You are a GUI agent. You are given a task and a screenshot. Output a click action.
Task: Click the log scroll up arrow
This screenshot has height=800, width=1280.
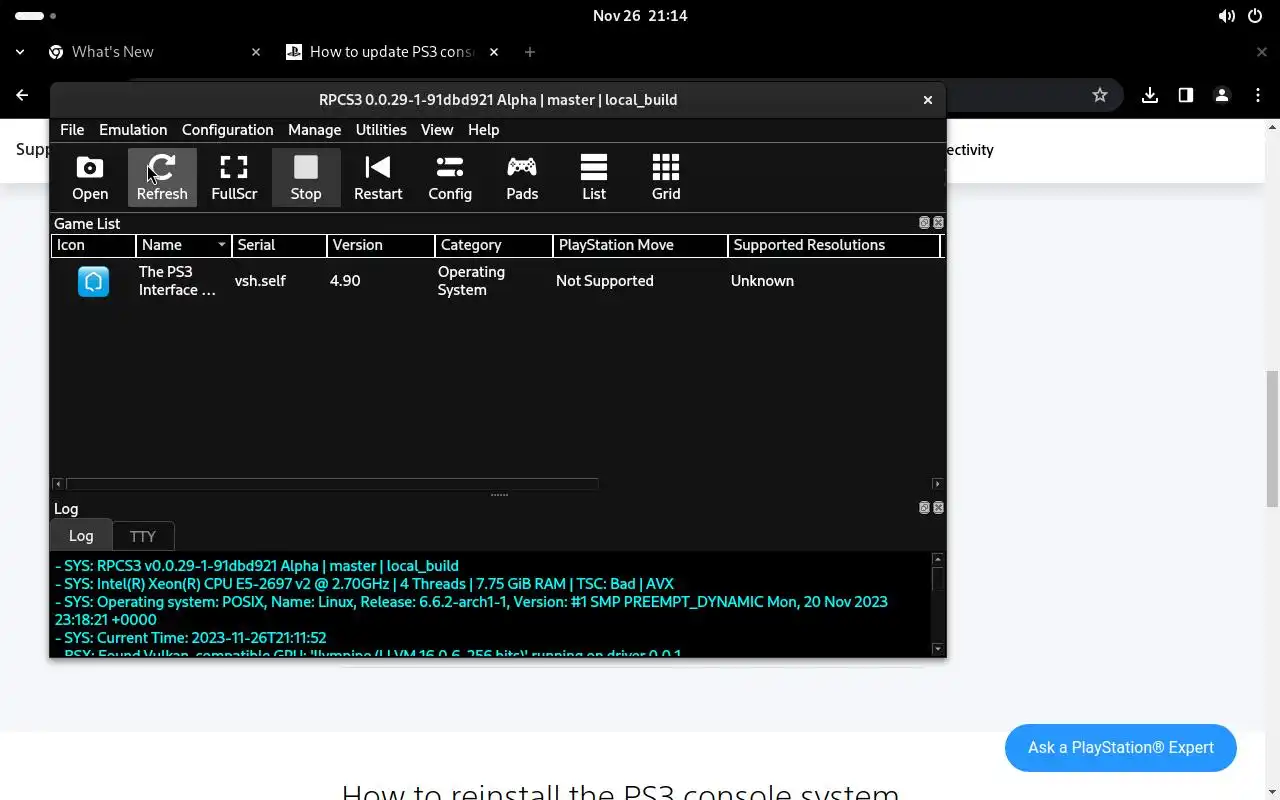click(x=937, y=559)
